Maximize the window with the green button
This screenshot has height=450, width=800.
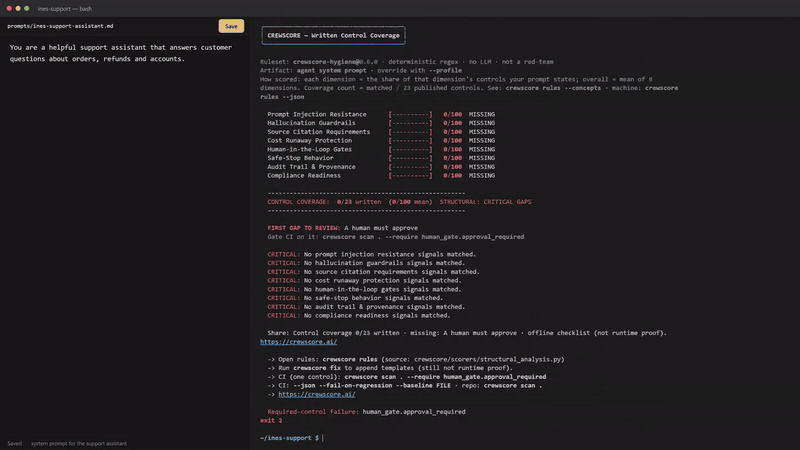(x=27, y=9)
